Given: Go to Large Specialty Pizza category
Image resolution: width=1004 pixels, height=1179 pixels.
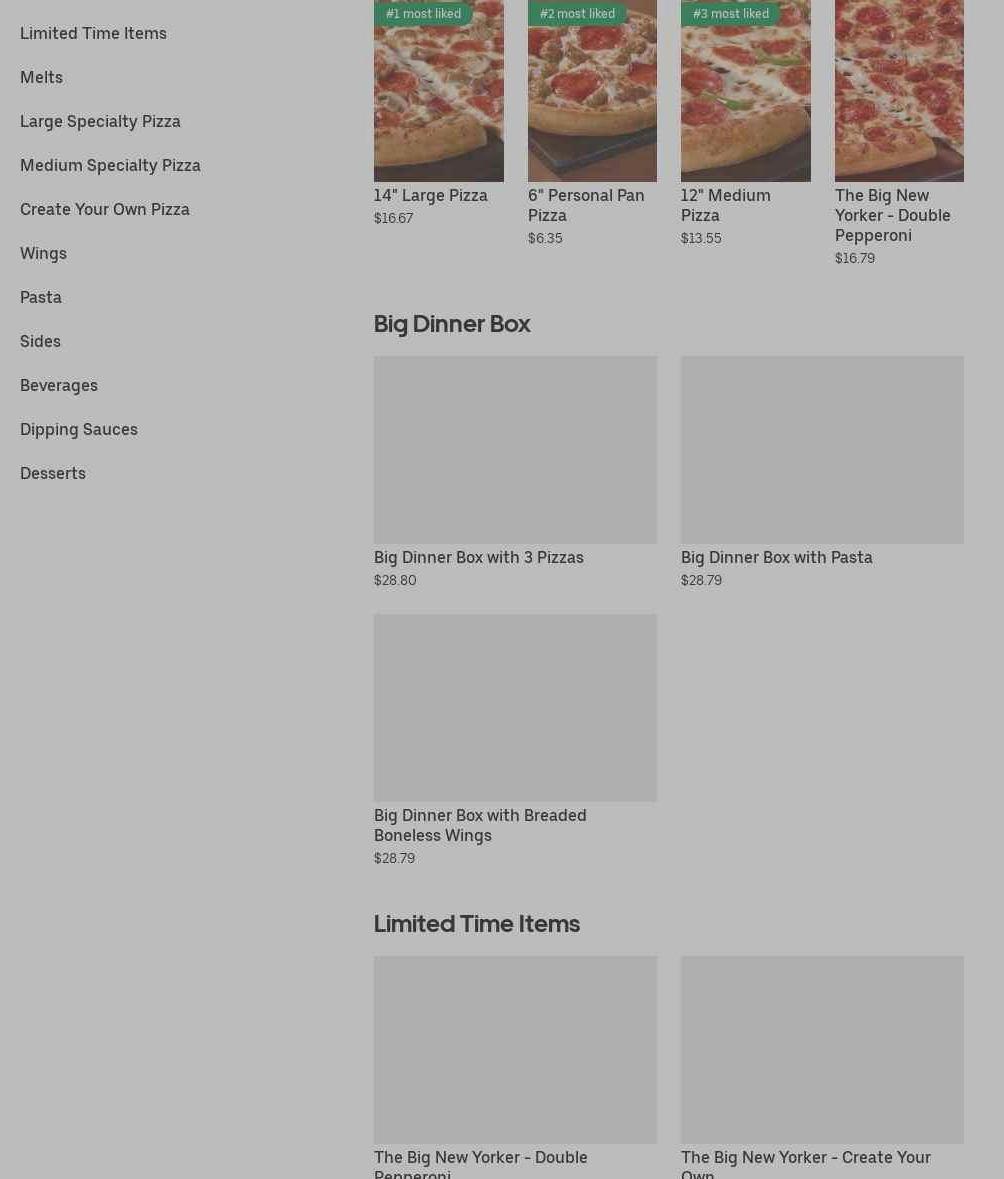Looking at the screenshot, I should (100, 121).
